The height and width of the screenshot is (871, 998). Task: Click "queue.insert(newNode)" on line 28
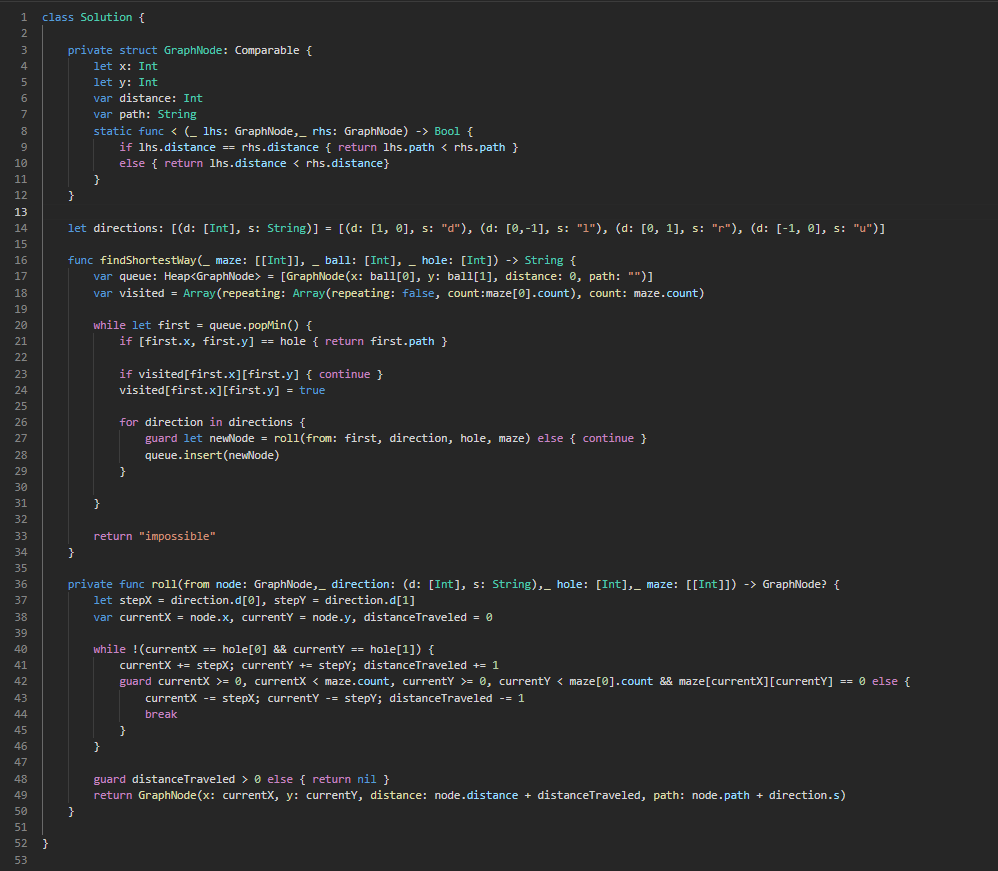click(x=212, y=455)
